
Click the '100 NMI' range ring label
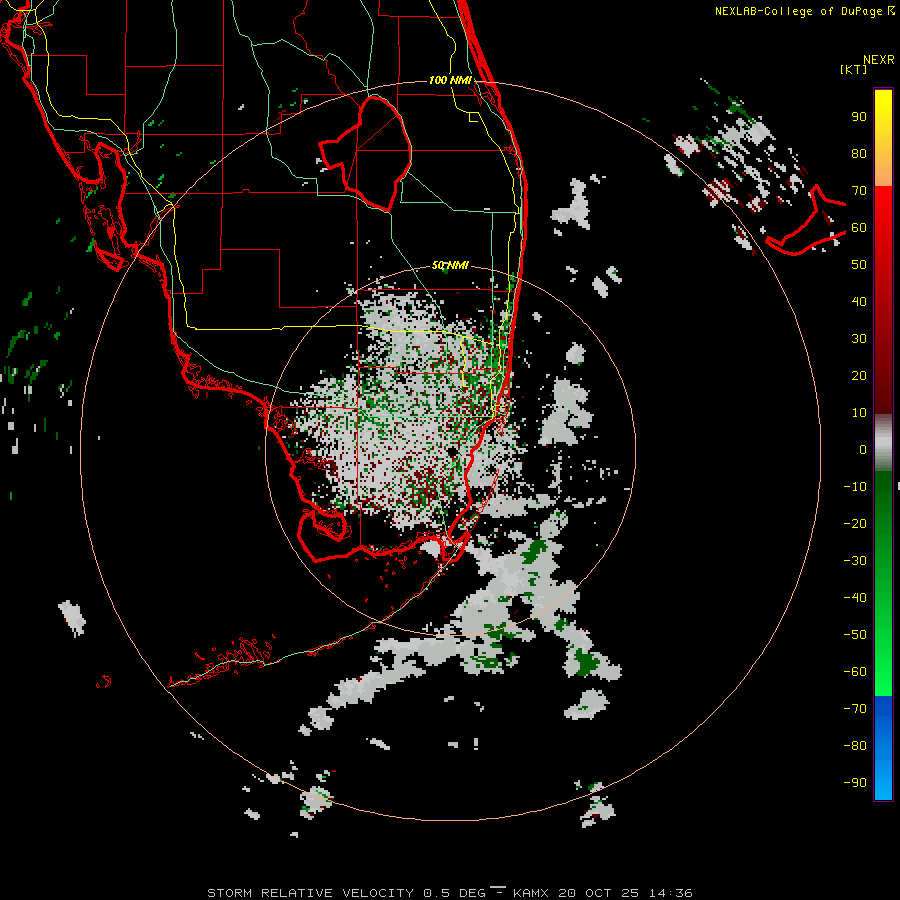(450, 80)
